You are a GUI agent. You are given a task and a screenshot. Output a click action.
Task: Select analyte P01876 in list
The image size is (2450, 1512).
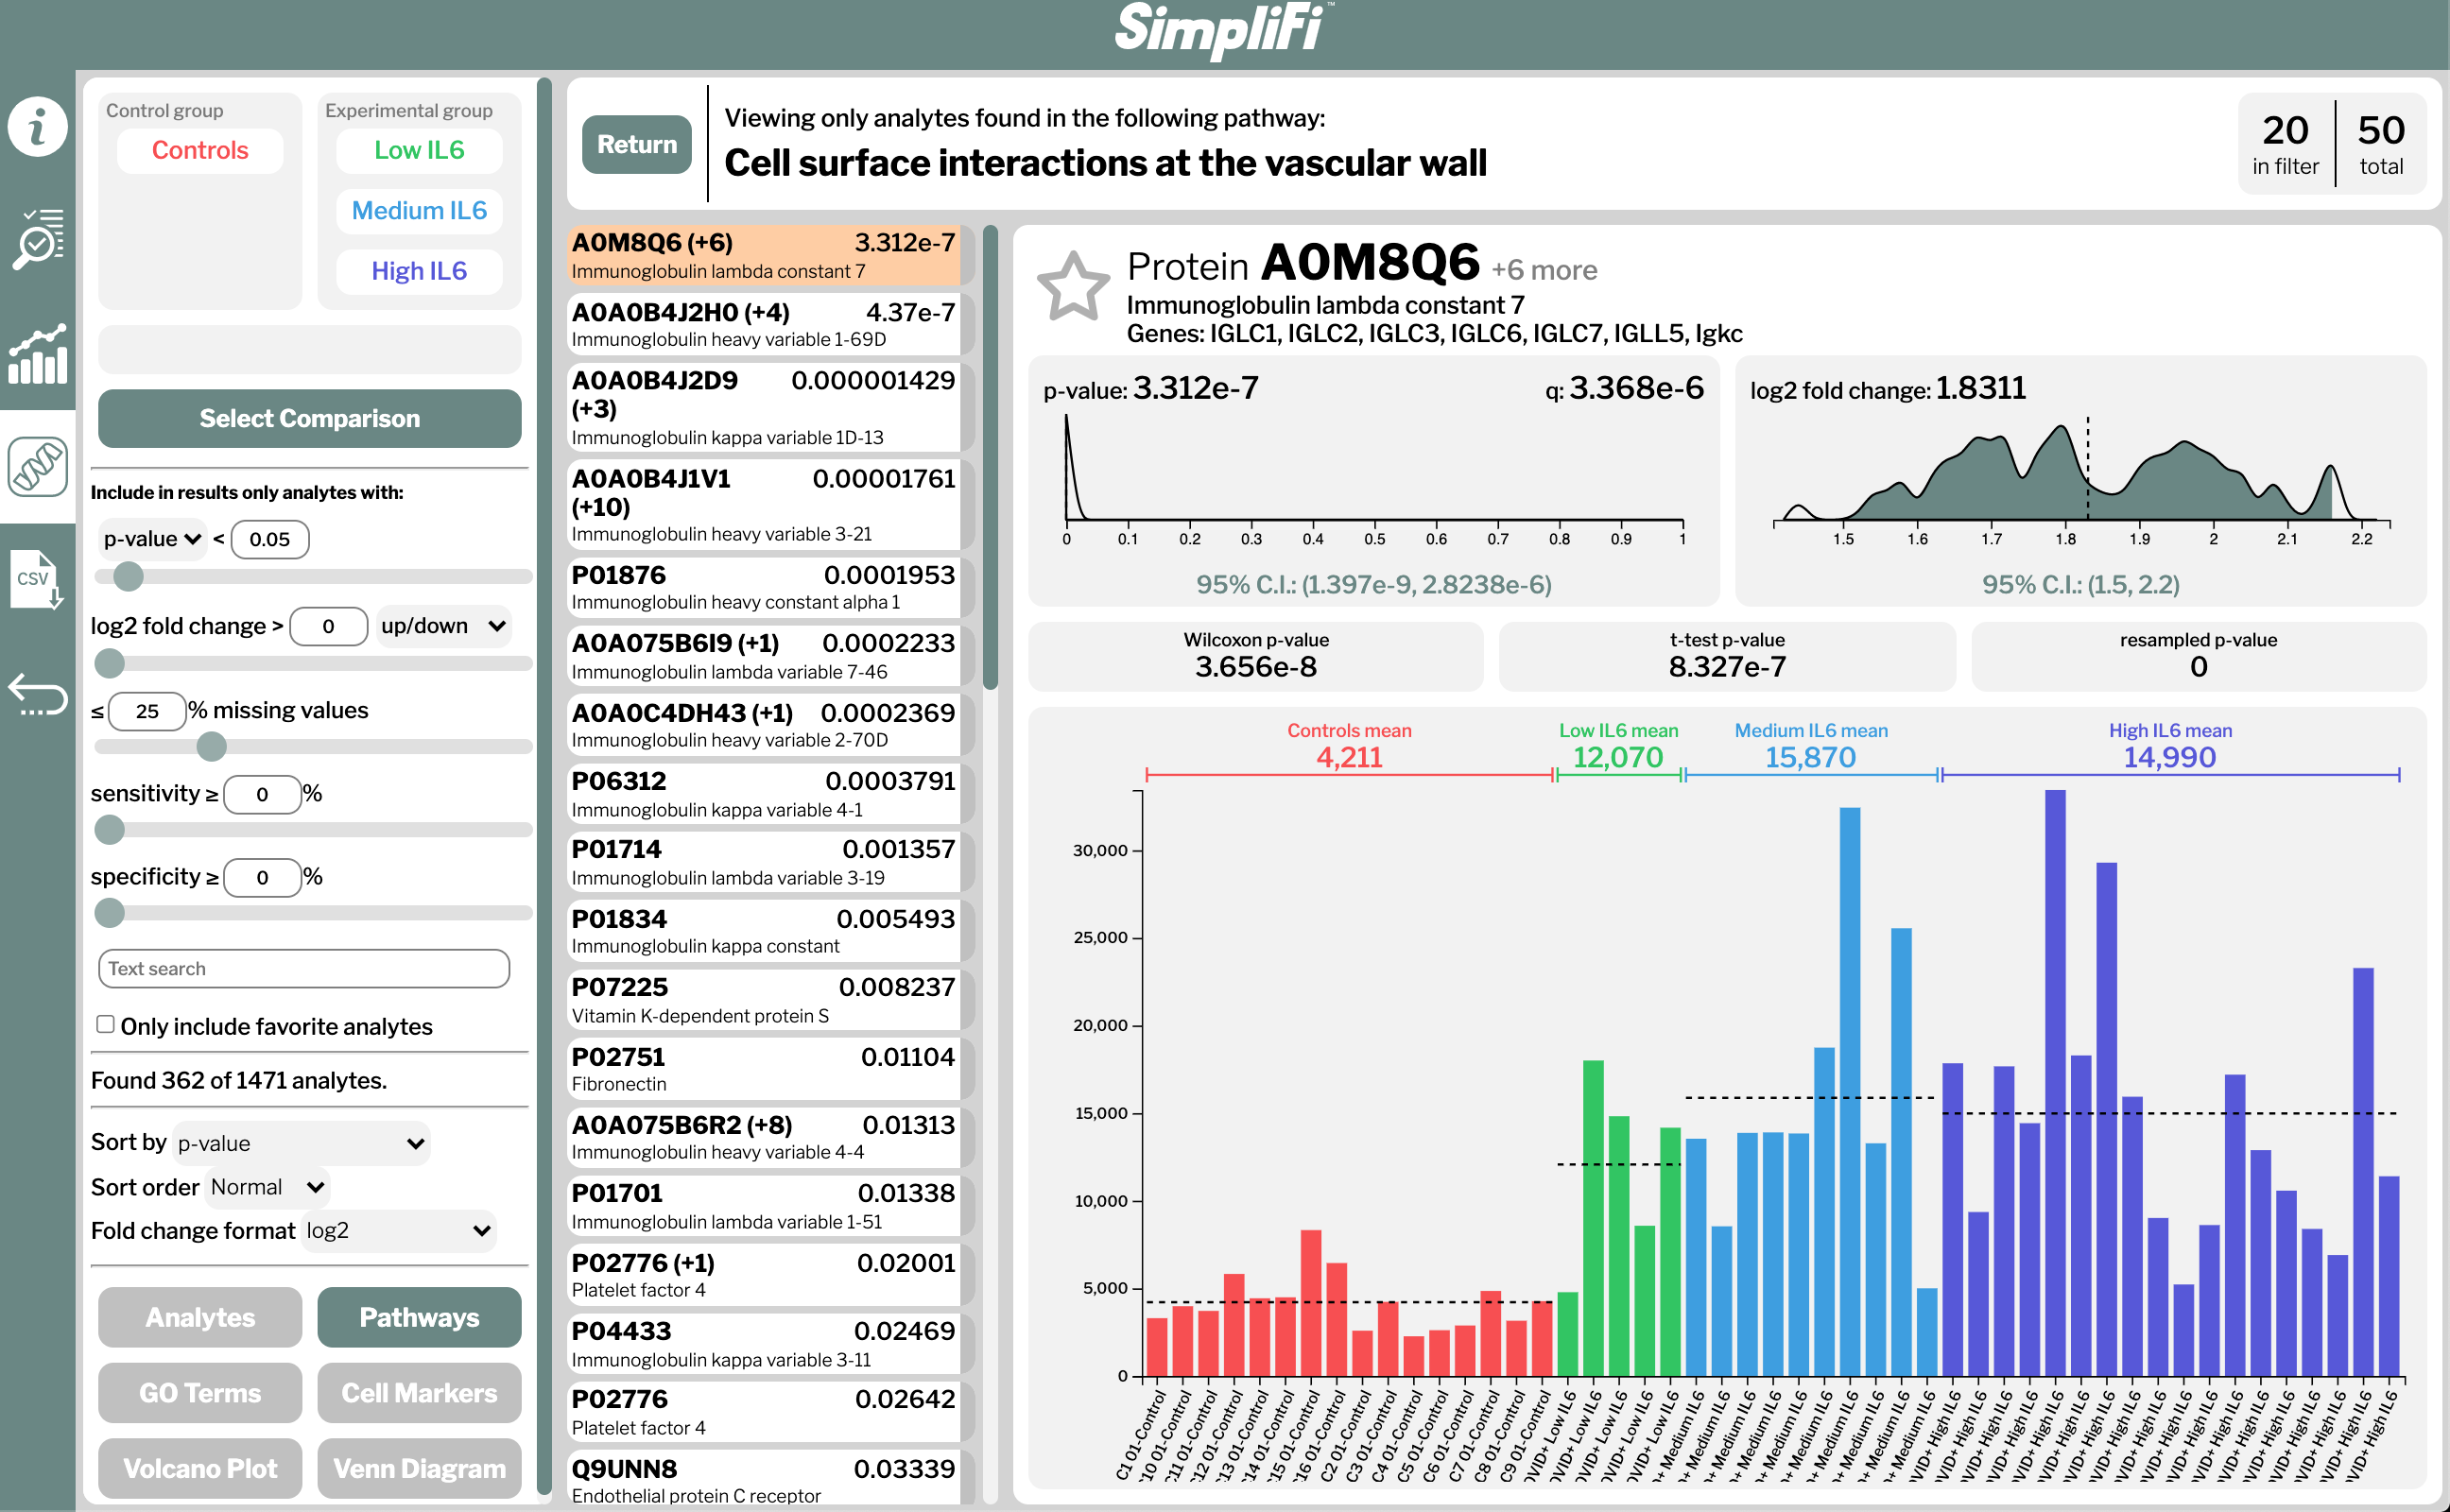pos(764,587)
